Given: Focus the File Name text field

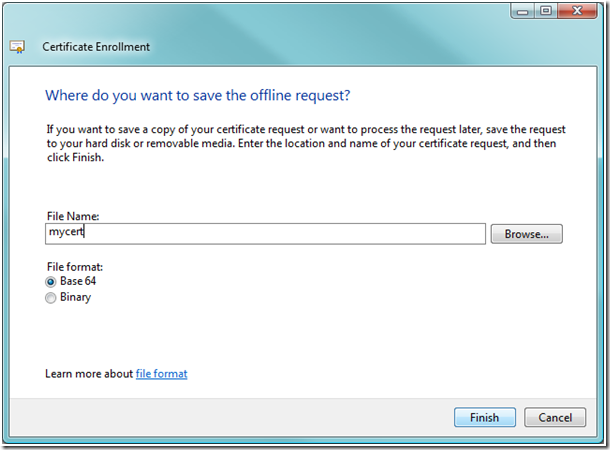Looking at the screenshot, I should click(x=265, y=234).
